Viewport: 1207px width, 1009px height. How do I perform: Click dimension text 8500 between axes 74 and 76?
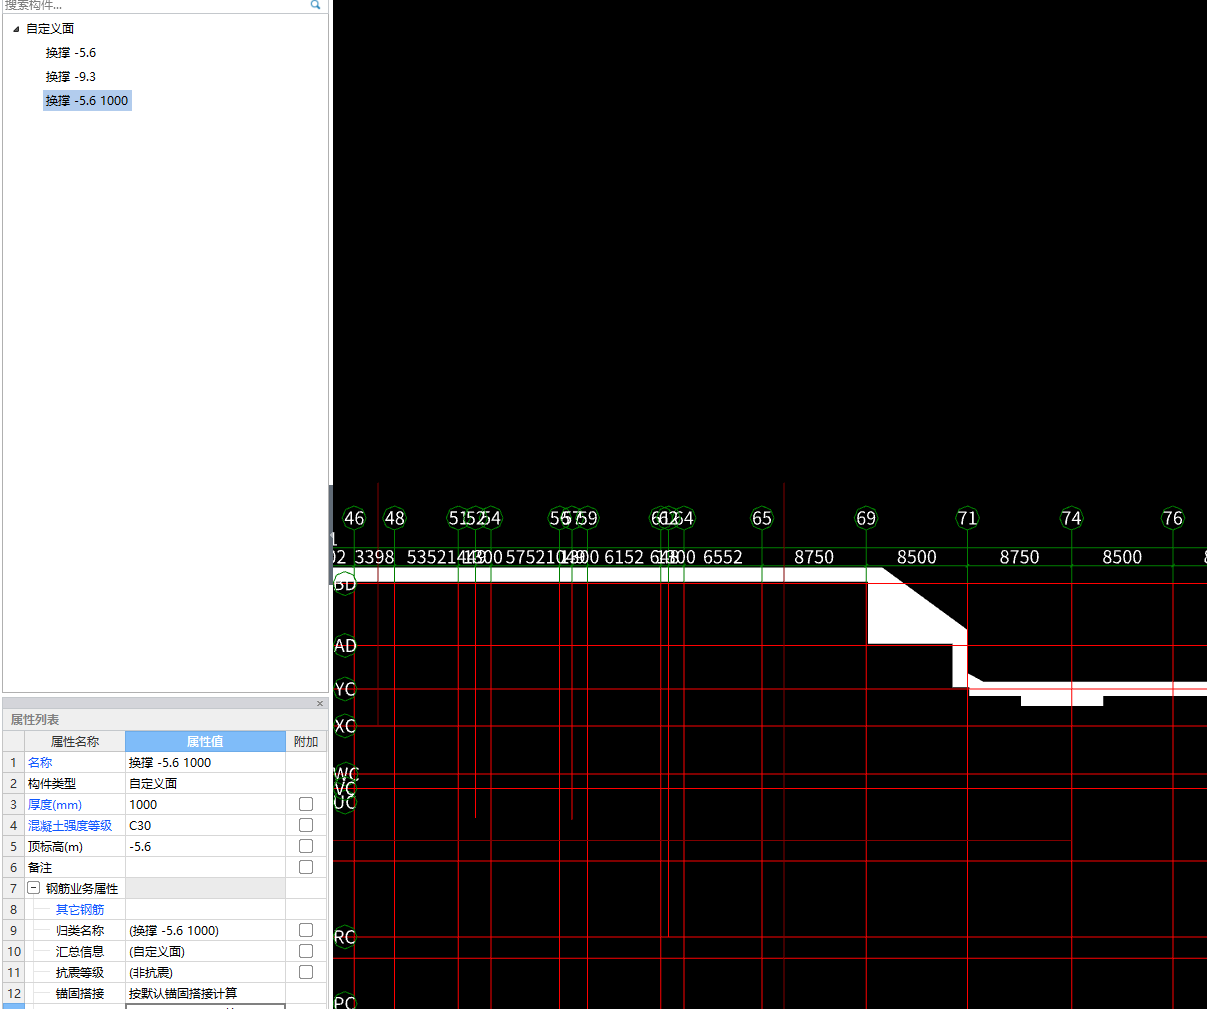click(x=1122, y=557)
